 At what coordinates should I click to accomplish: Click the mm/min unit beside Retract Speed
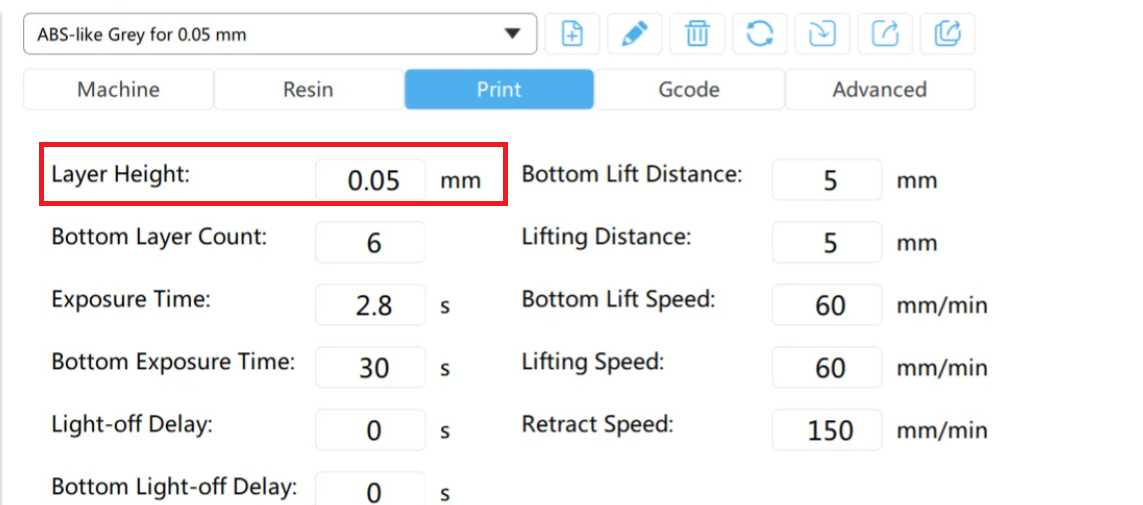[942, 431]
